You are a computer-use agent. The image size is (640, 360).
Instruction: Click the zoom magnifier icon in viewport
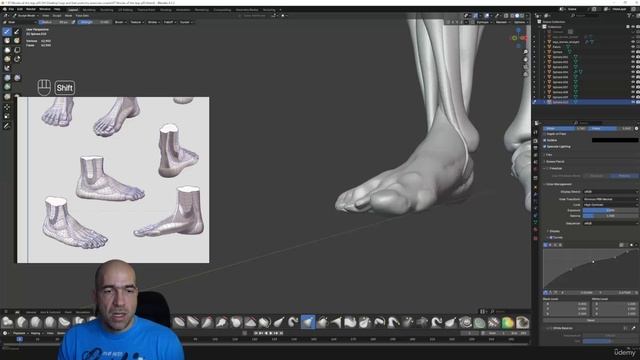(x=526, y=52)
